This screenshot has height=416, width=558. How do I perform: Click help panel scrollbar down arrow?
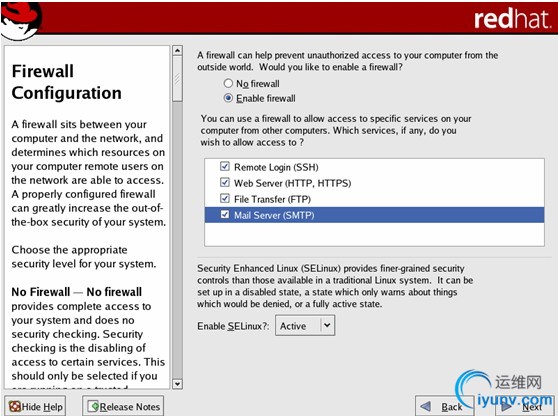[x=177, y=384]
